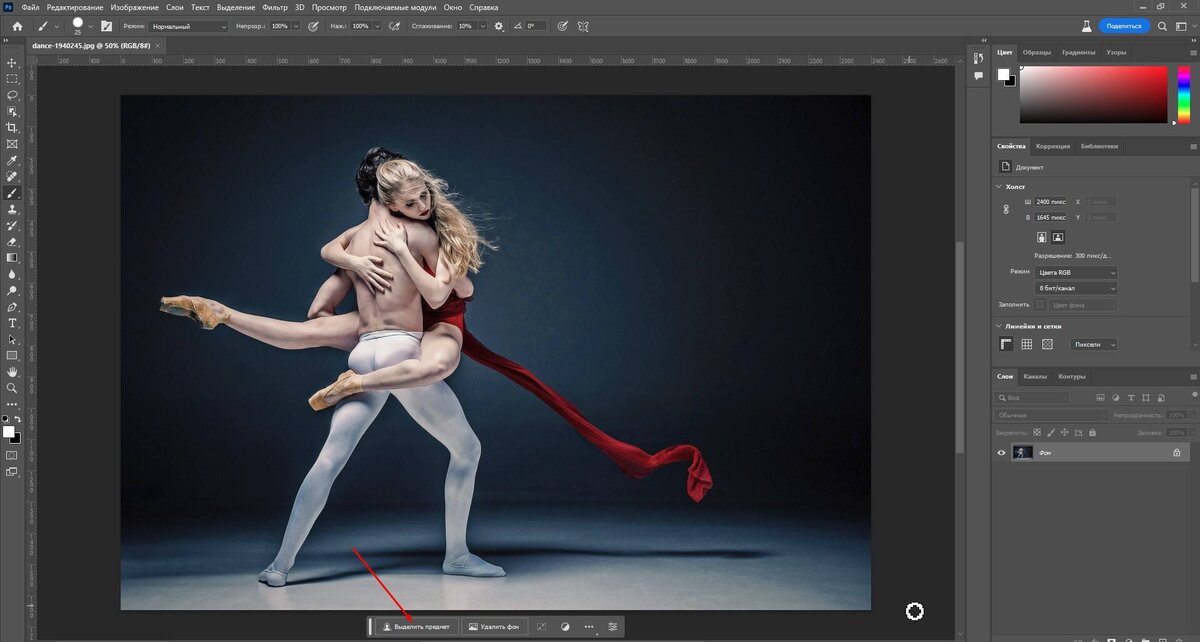Toggle the chain link between width and height
This screenshot has height=642, width=1200.
[1006, 209]
